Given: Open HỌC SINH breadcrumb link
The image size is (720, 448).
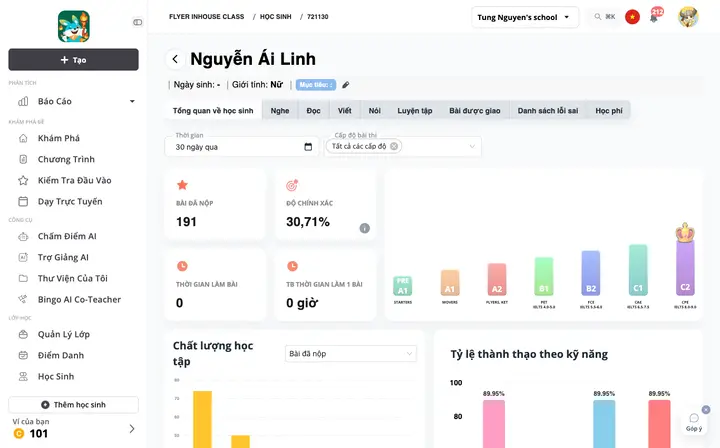Looking at the screenshot, I should click(x=276, y=17).
